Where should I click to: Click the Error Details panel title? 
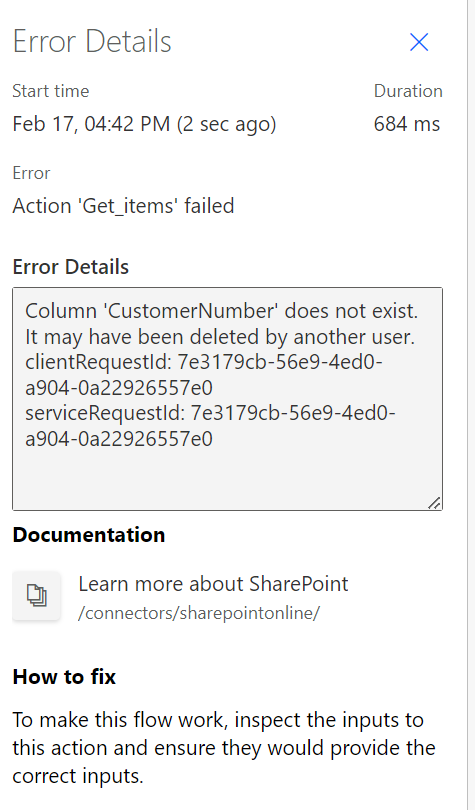[92, 41]
